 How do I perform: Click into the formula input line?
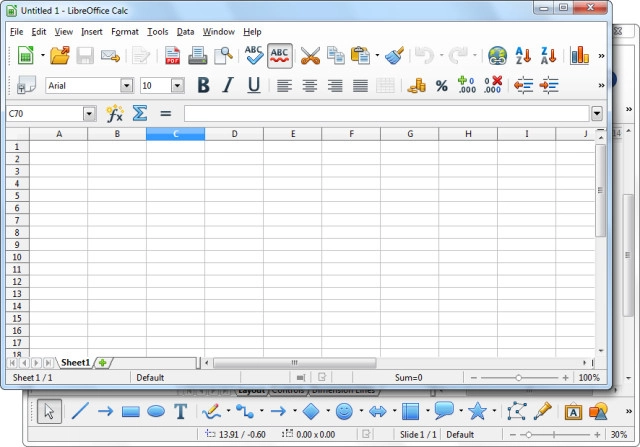pos(386,114)
